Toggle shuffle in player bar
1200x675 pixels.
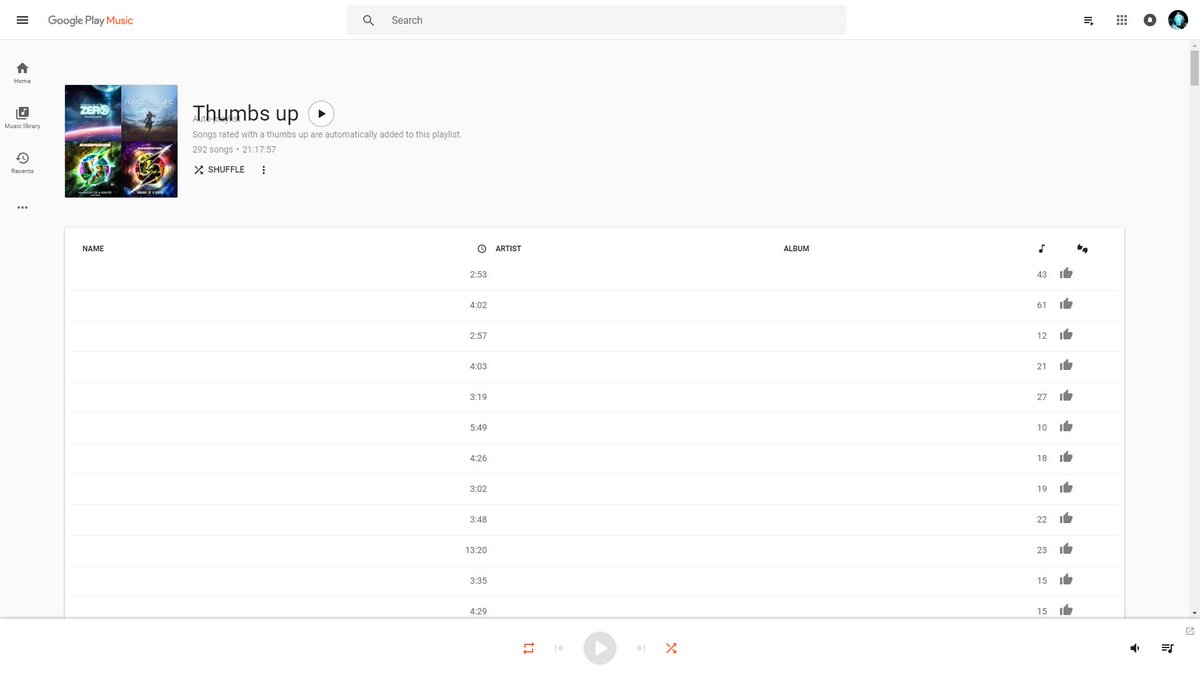[x=671, y=648]
